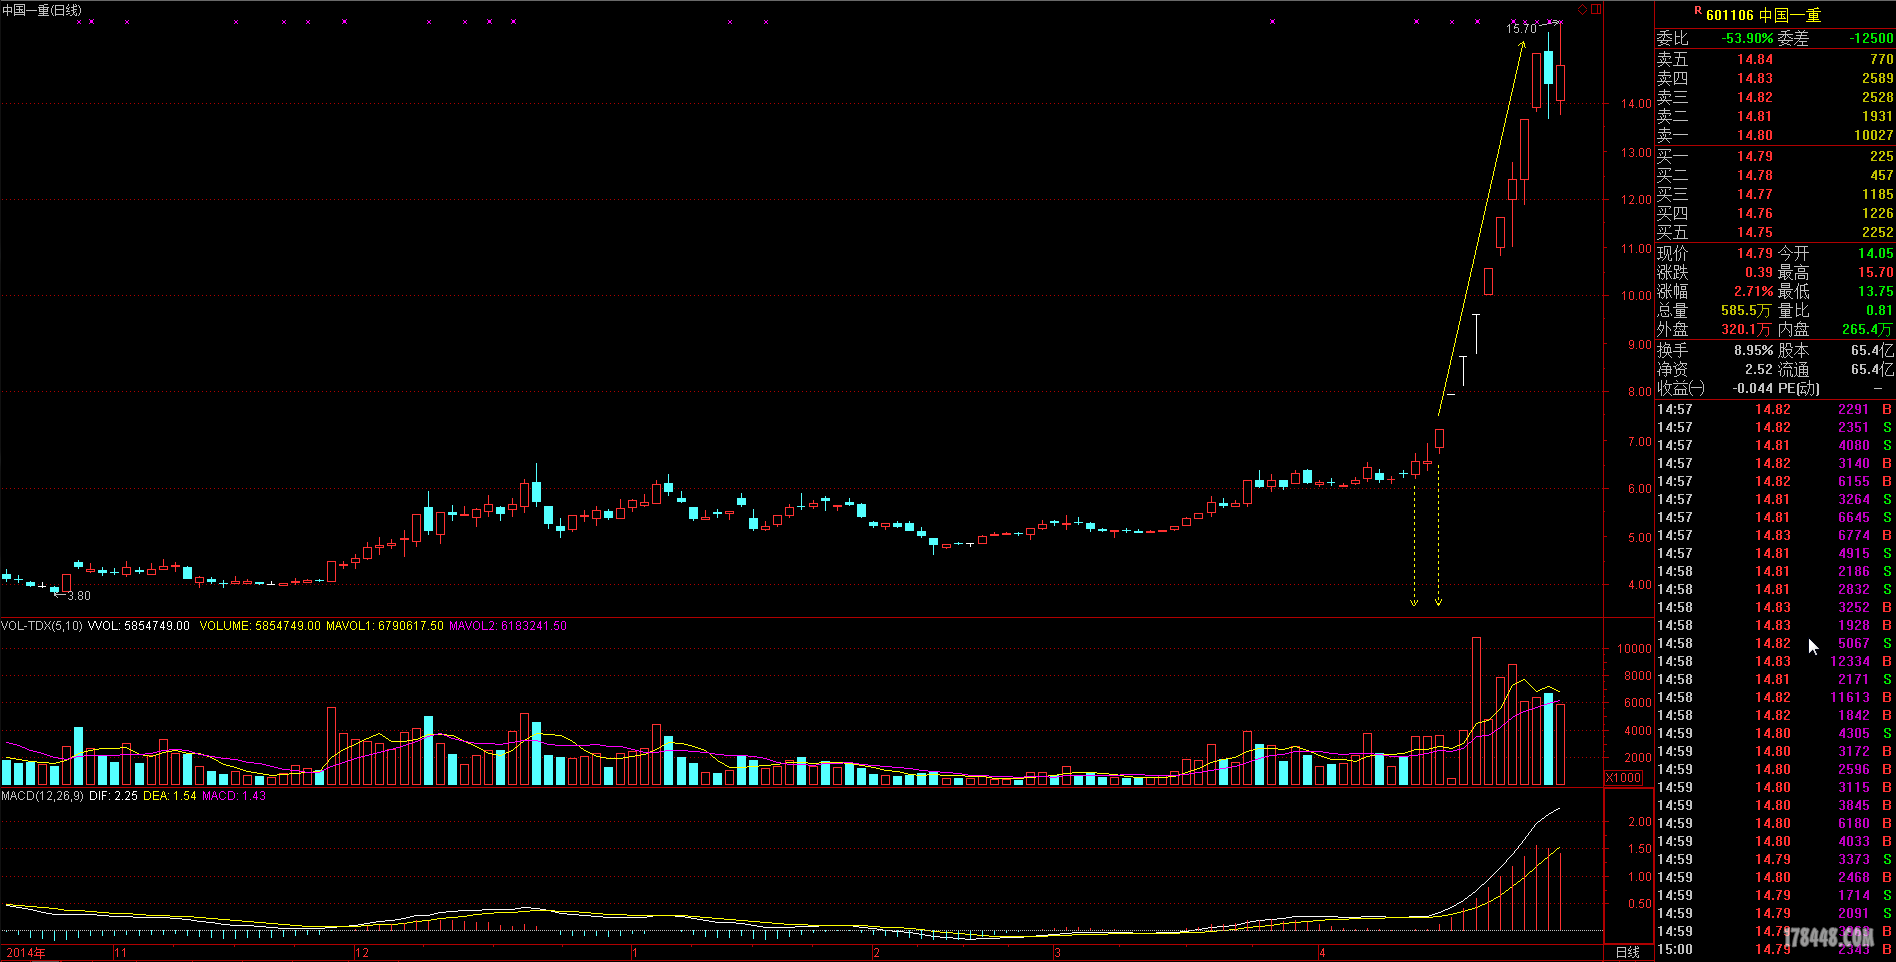Viewport: 1896px width, 962px height.
Task: Open the 日线 period selector
Action: [1628, 952]
